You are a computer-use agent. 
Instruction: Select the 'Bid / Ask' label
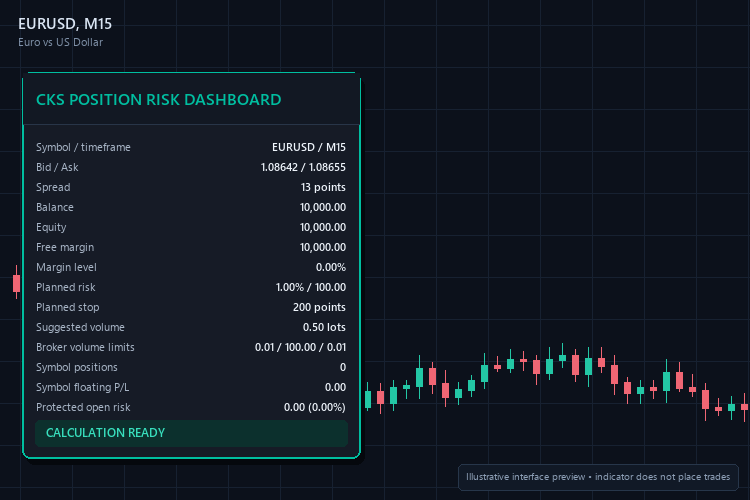[57, 167]
